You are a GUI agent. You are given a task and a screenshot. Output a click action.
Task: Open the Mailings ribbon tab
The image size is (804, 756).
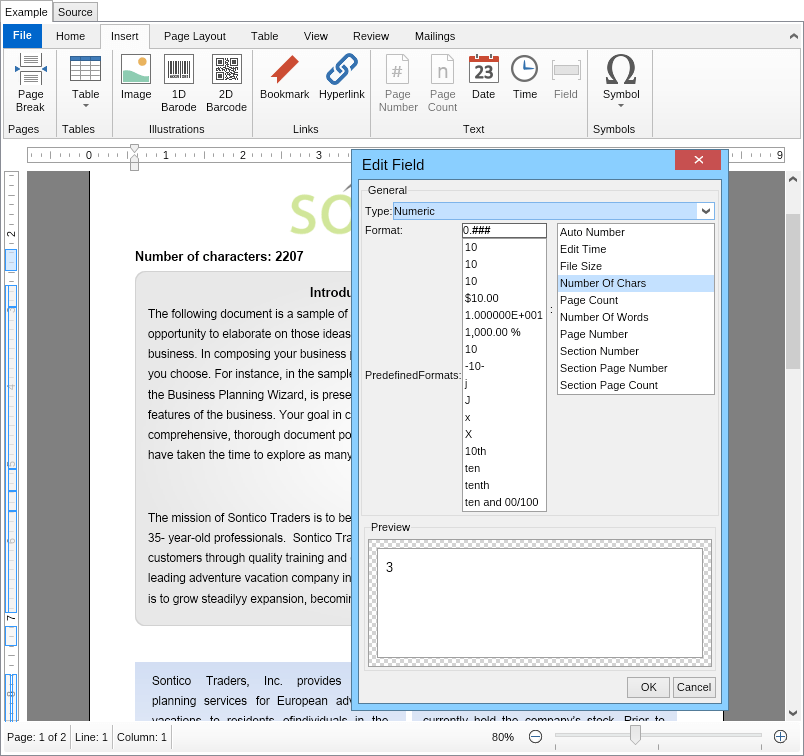point(434,36)
